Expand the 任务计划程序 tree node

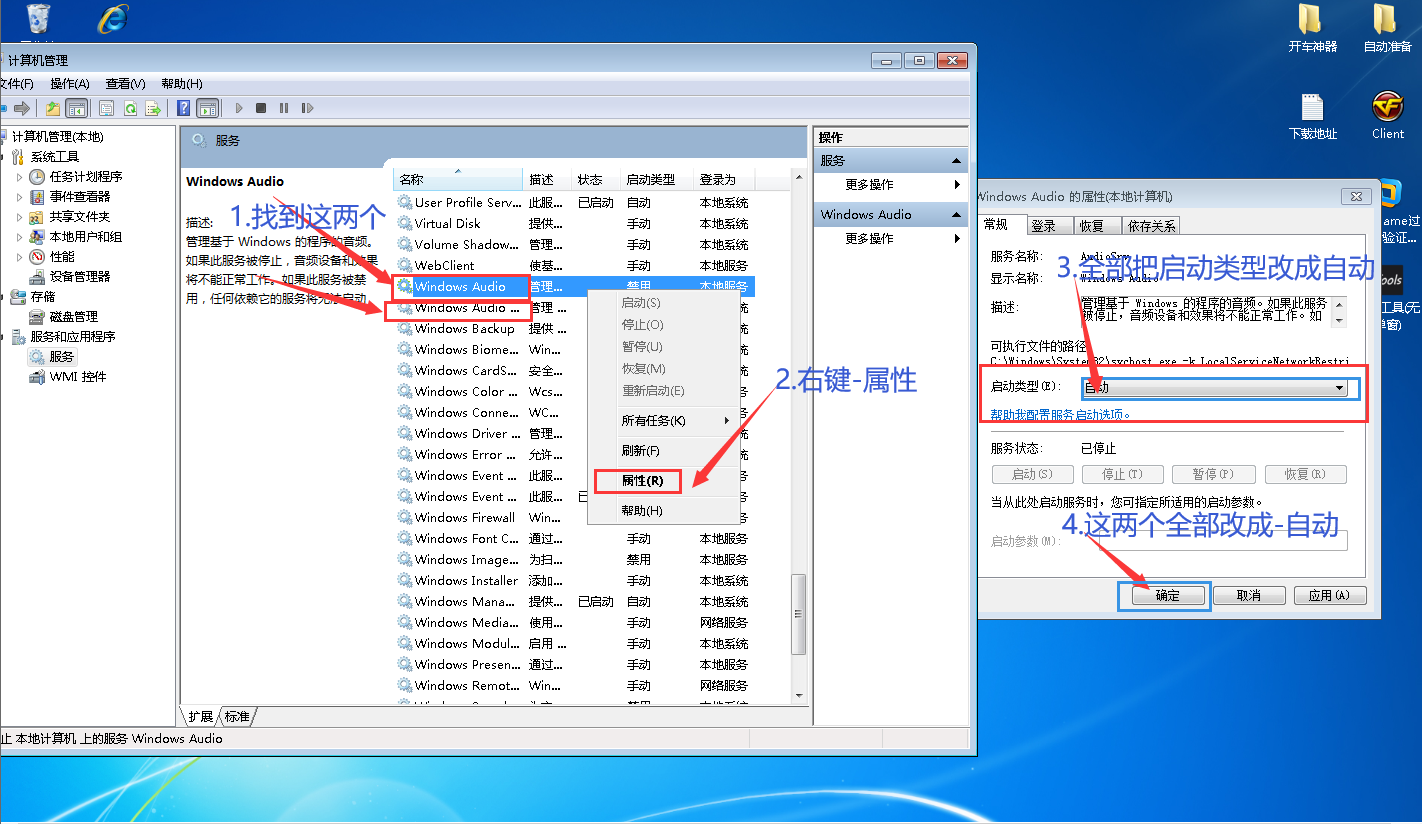tap(19, 176)
